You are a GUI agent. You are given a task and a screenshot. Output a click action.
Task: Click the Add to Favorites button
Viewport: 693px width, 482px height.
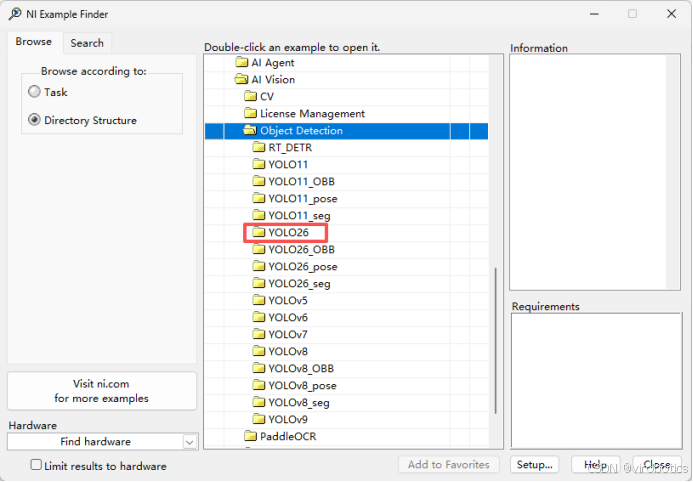[449, 465]
